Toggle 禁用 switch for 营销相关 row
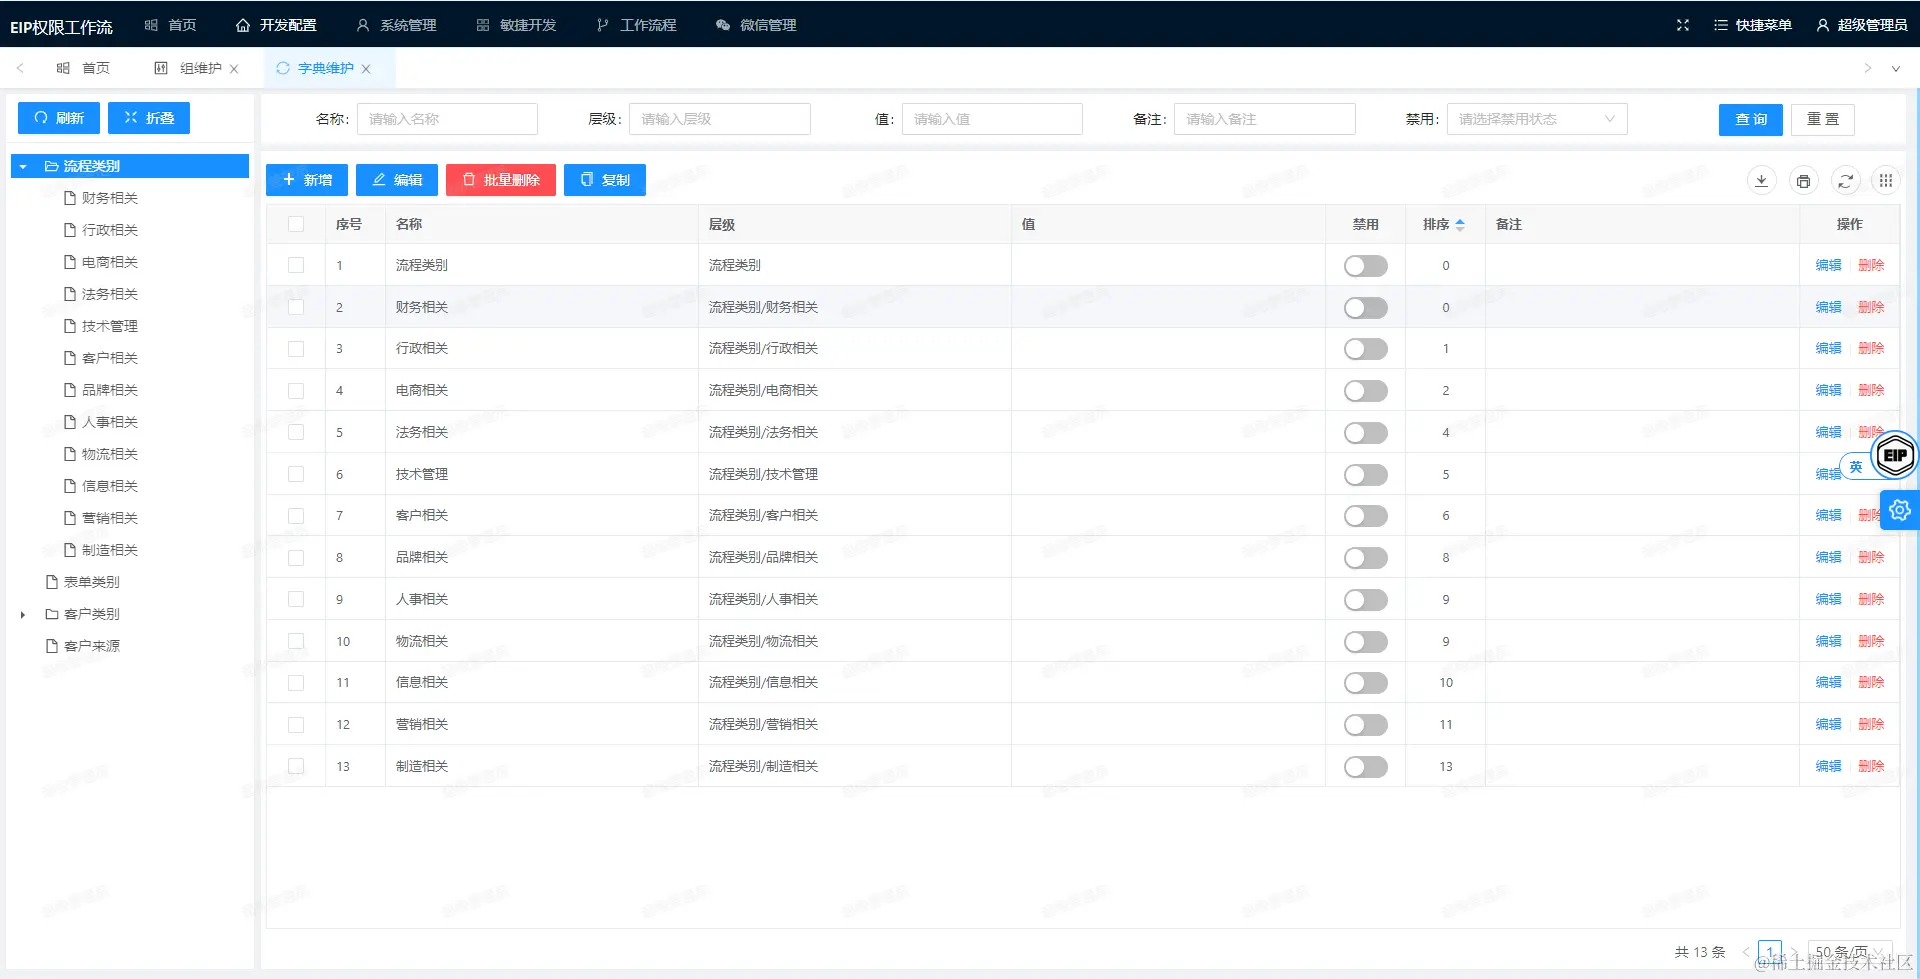1920x979 pixels. [x=1365, y=725]
